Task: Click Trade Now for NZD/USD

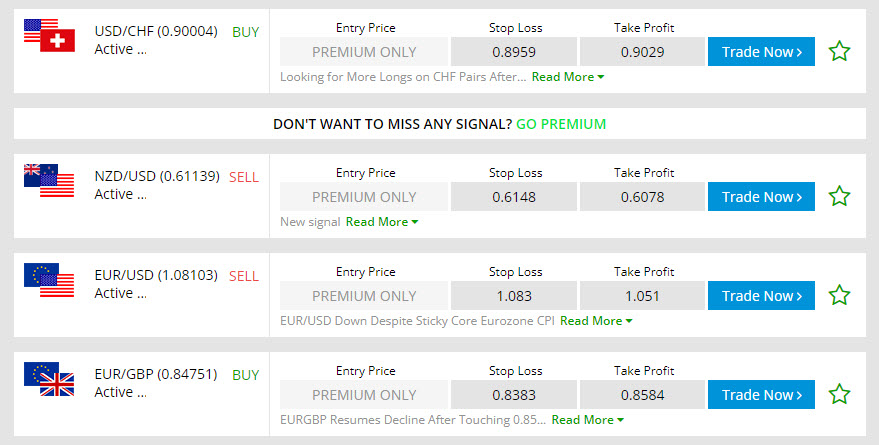Action: tap(761, 197)
